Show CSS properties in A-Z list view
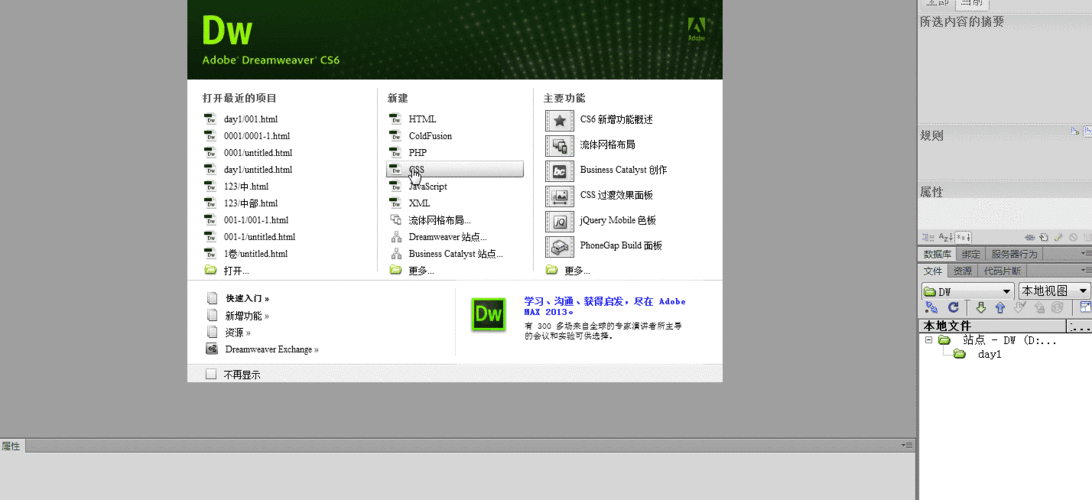The height and width of the screenshot is (500, 1092). [x=945, y=237]
